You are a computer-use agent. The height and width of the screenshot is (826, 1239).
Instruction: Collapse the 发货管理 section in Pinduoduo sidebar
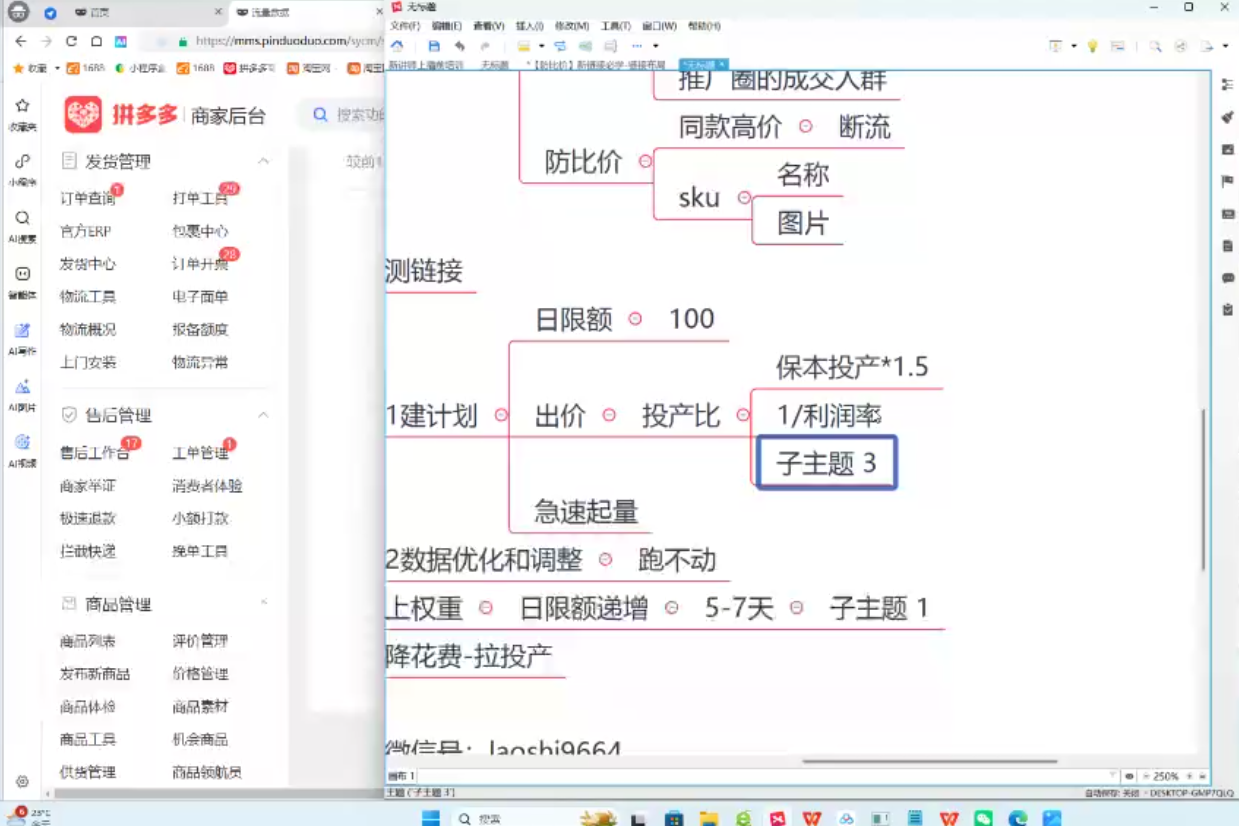[x=264, y=160]
